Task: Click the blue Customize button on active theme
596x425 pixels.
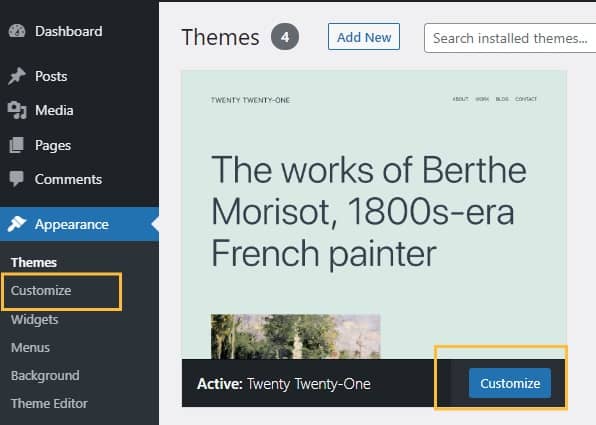Action: click(510, 383)
